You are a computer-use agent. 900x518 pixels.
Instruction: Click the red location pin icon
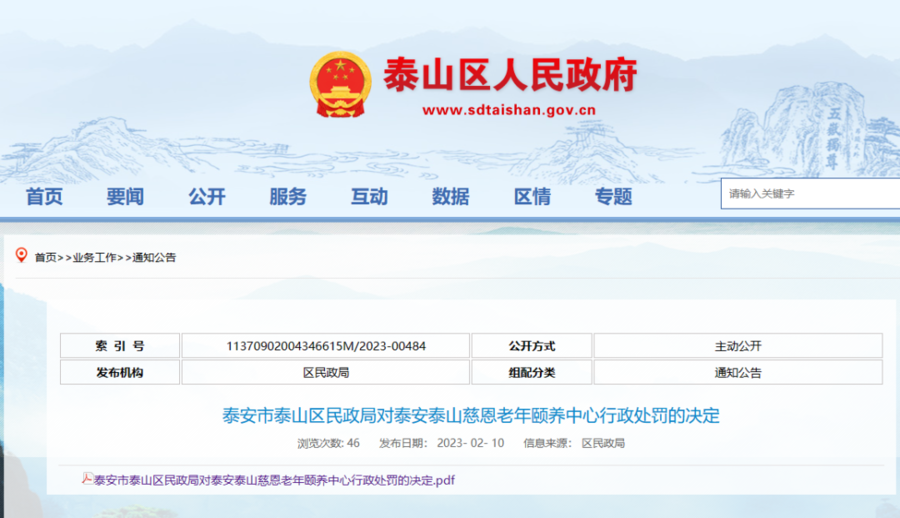coord(21,256)
